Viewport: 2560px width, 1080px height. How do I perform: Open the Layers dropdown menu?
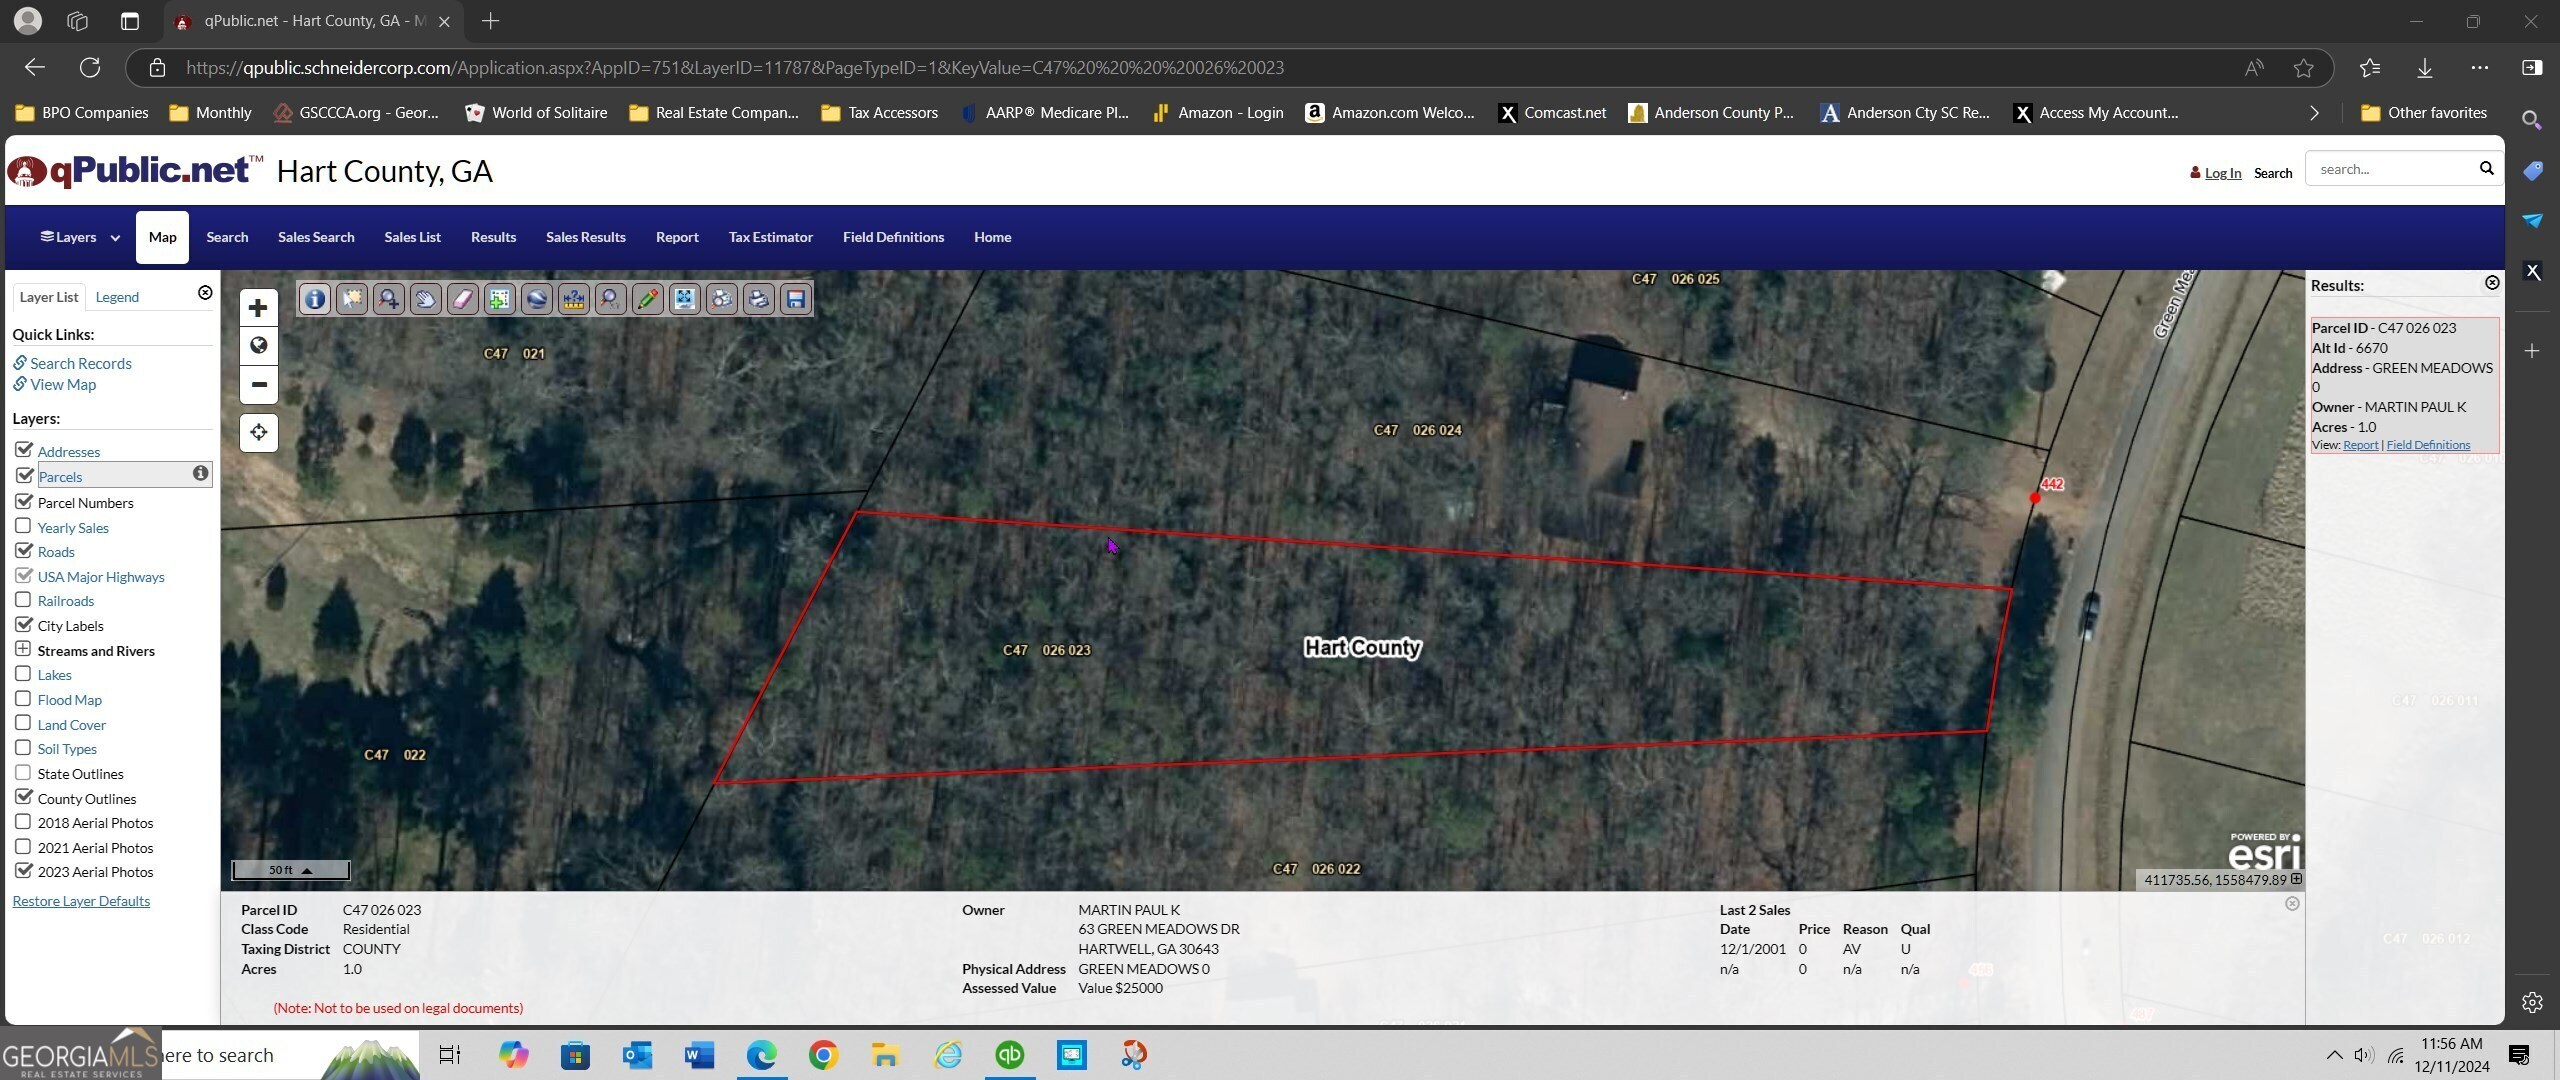(80, 237)
